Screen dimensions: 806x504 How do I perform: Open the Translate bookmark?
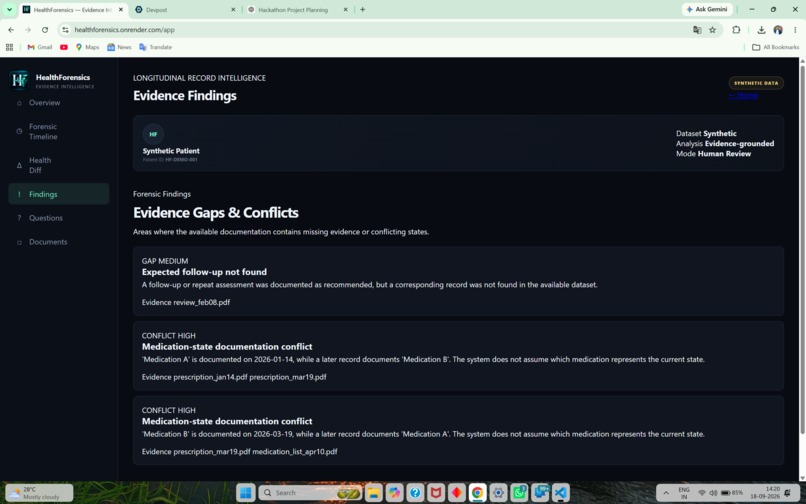pyautogui.click(x=155, y=47)
